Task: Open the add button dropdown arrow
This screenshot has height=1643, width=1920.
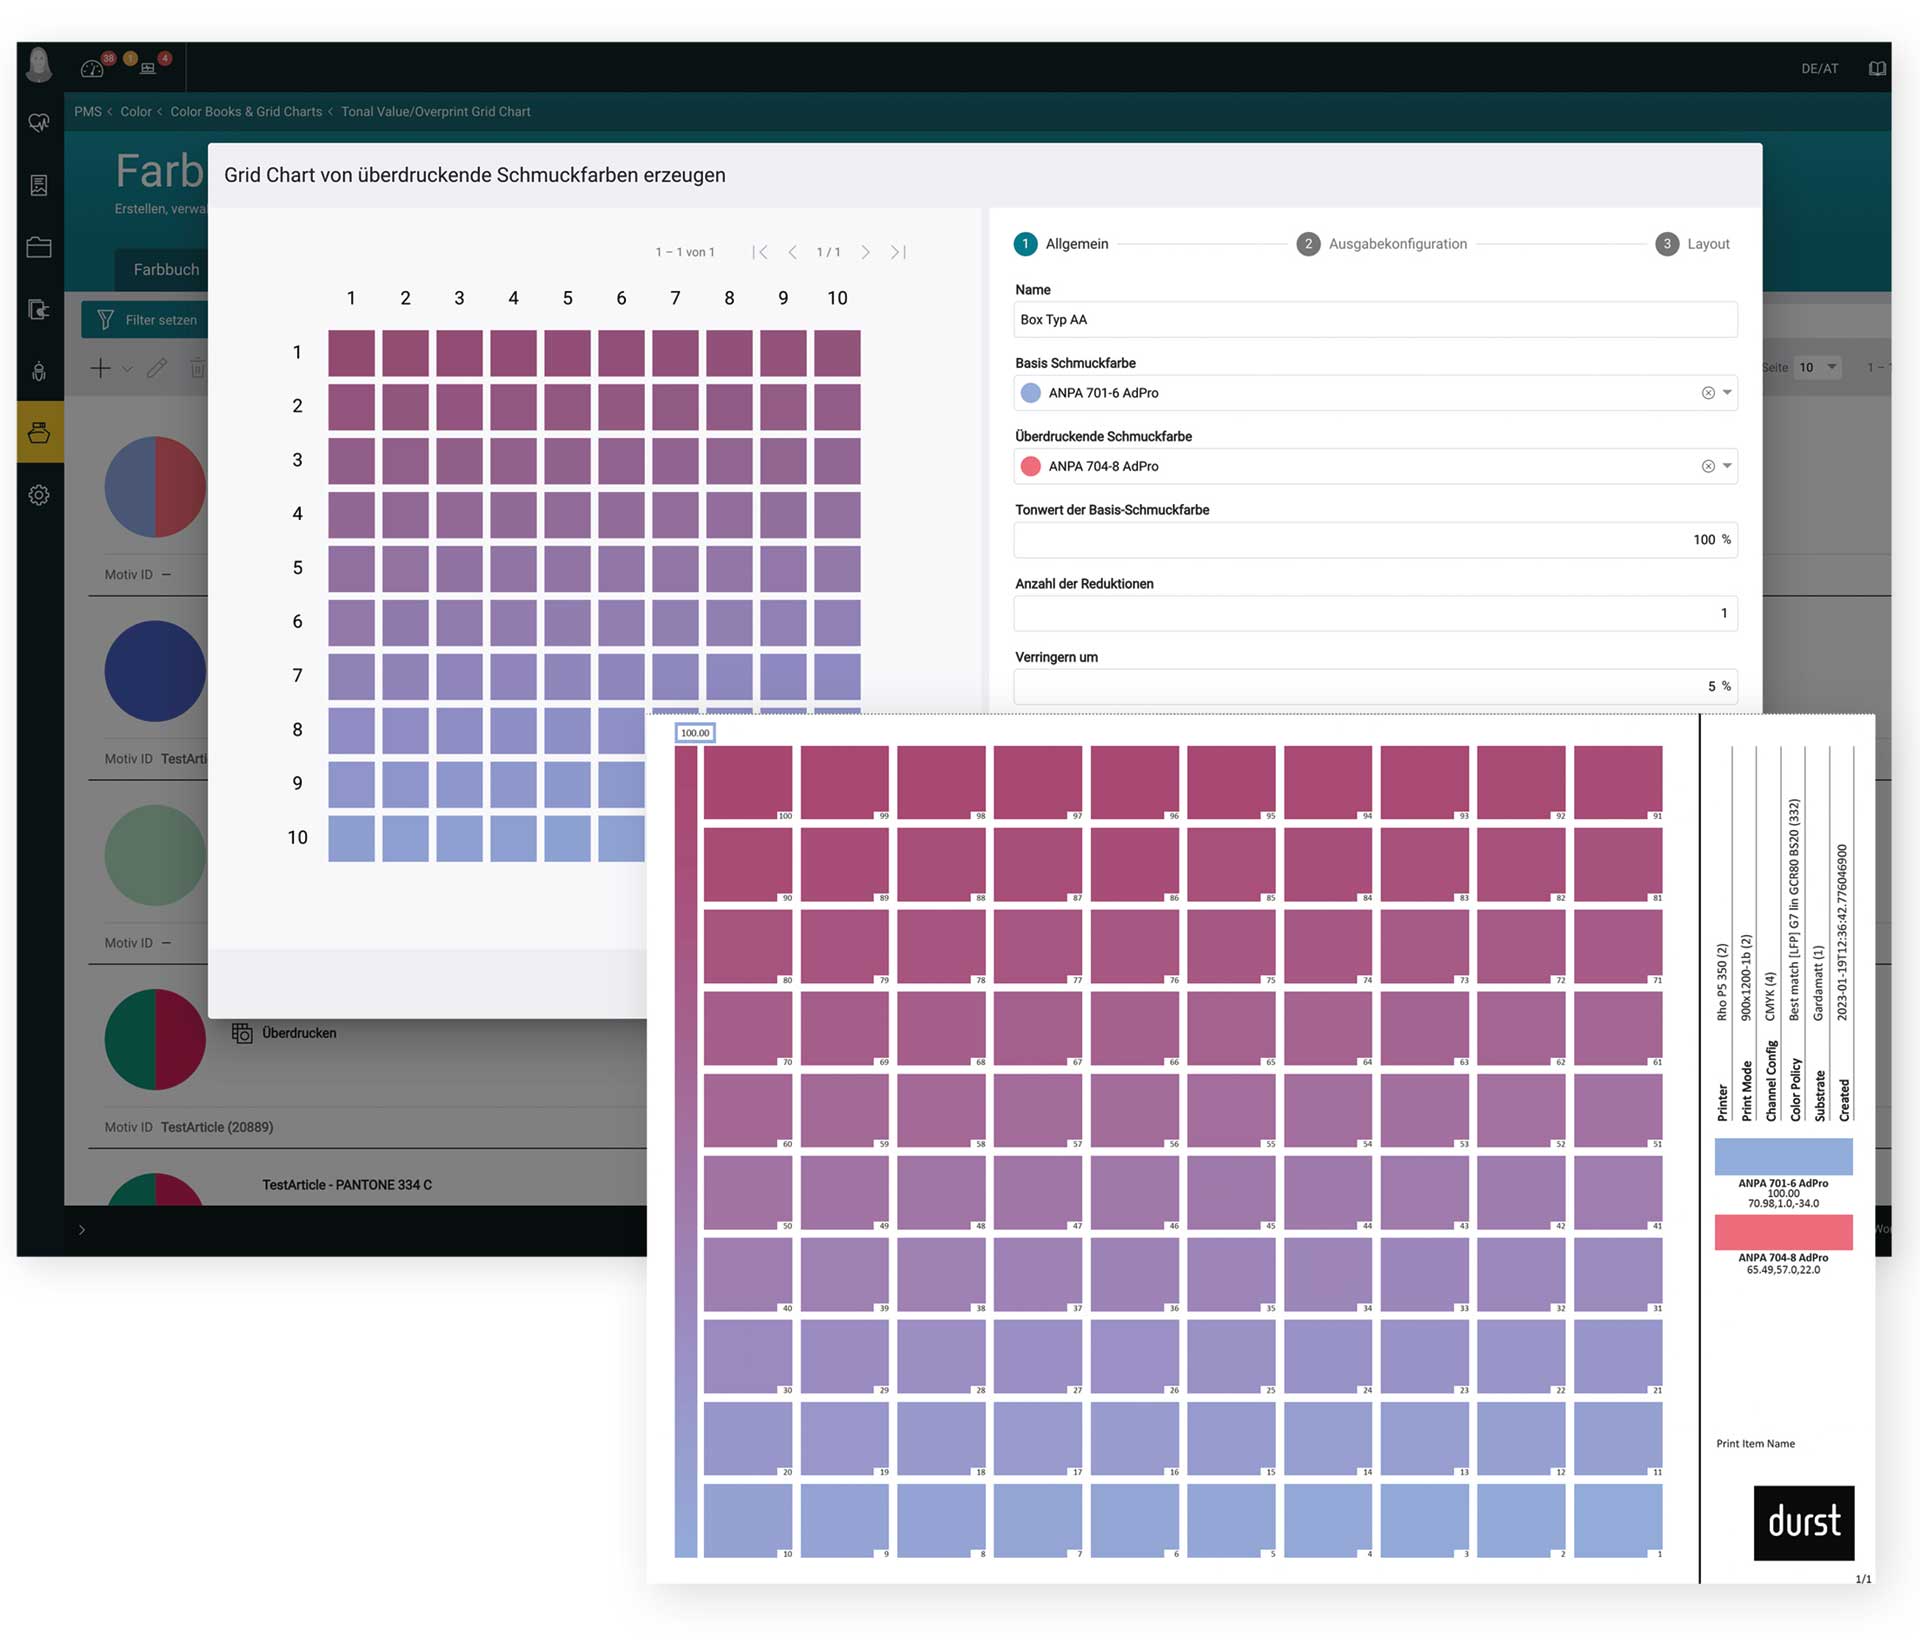Action: pos(127,369)
